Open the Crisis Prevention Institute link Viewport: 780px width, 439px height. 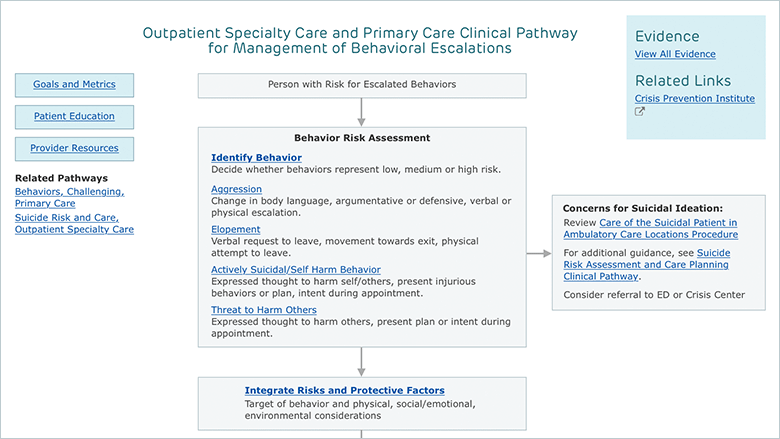click(x=694, y=98)
